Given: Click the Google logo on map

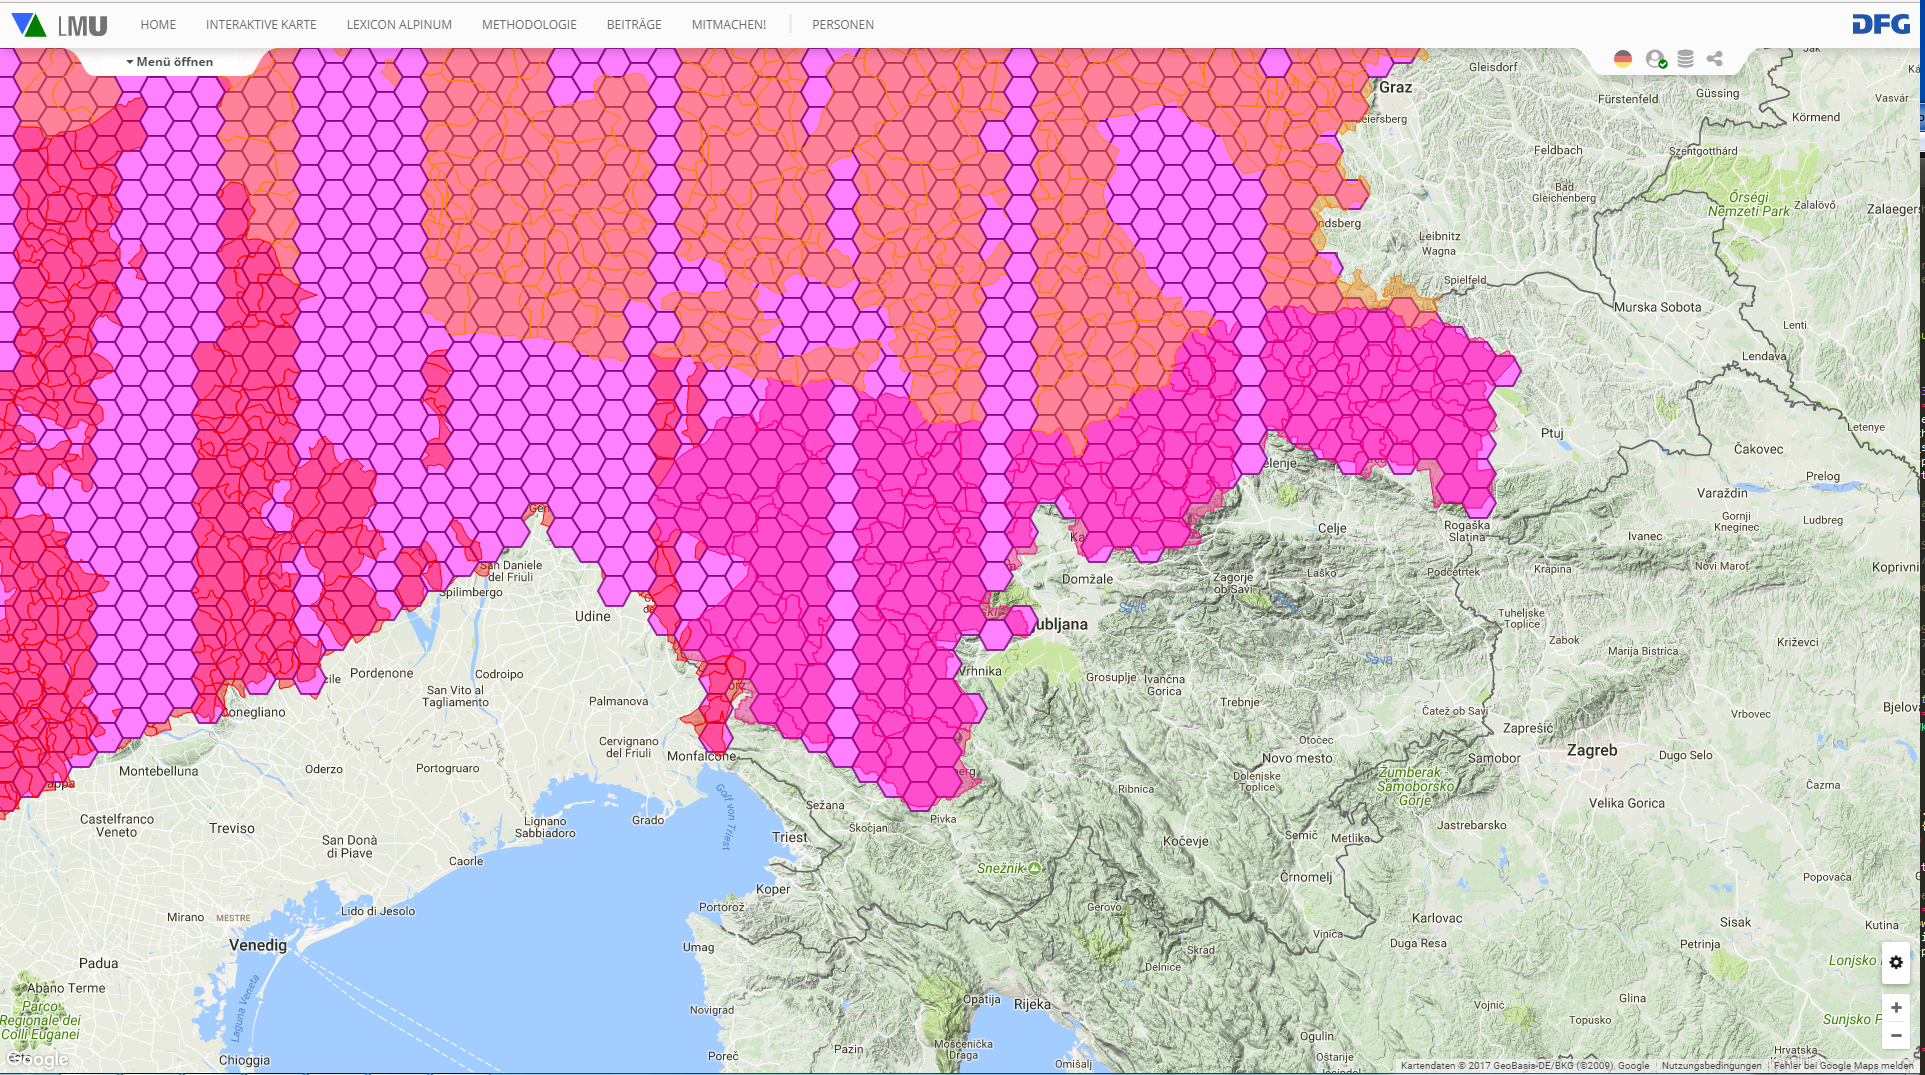Looking at the screenshot, I should coord(38,1059).
